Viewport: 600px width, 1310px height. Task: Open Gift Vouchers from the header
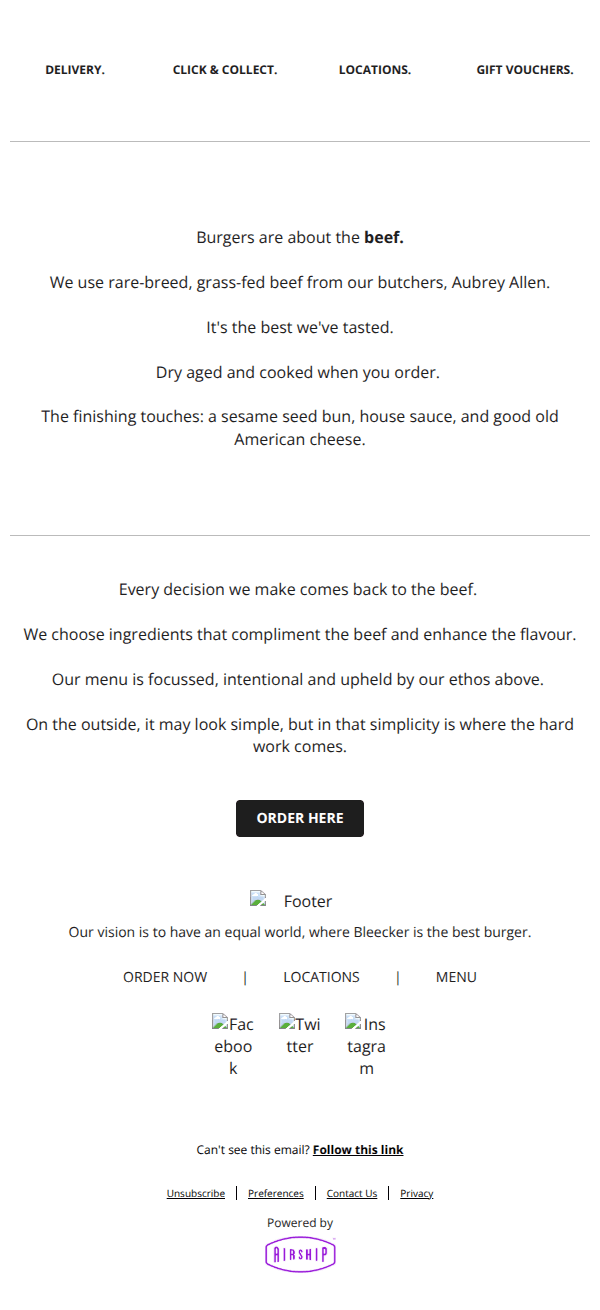point(525,70)
